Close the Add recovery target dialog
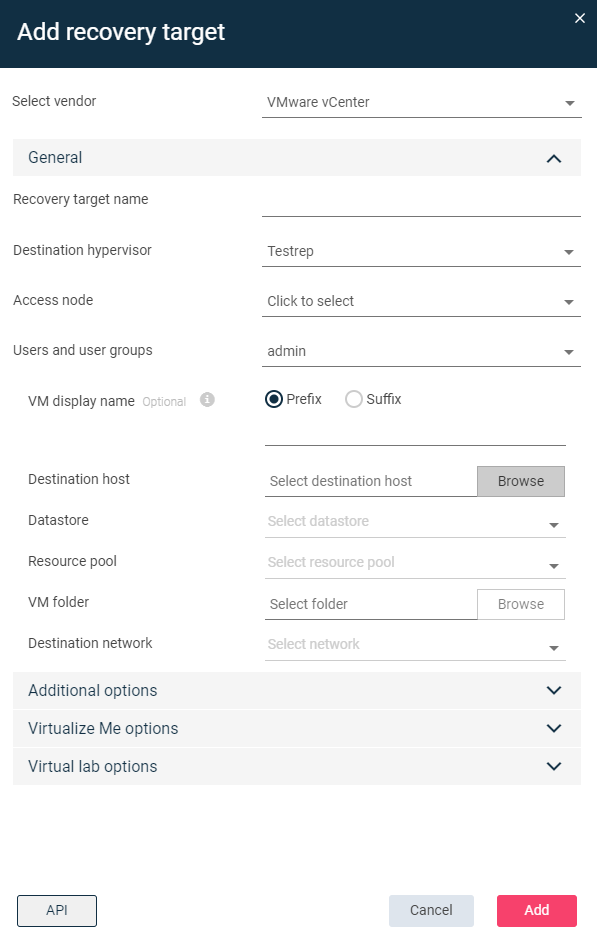 580,18
